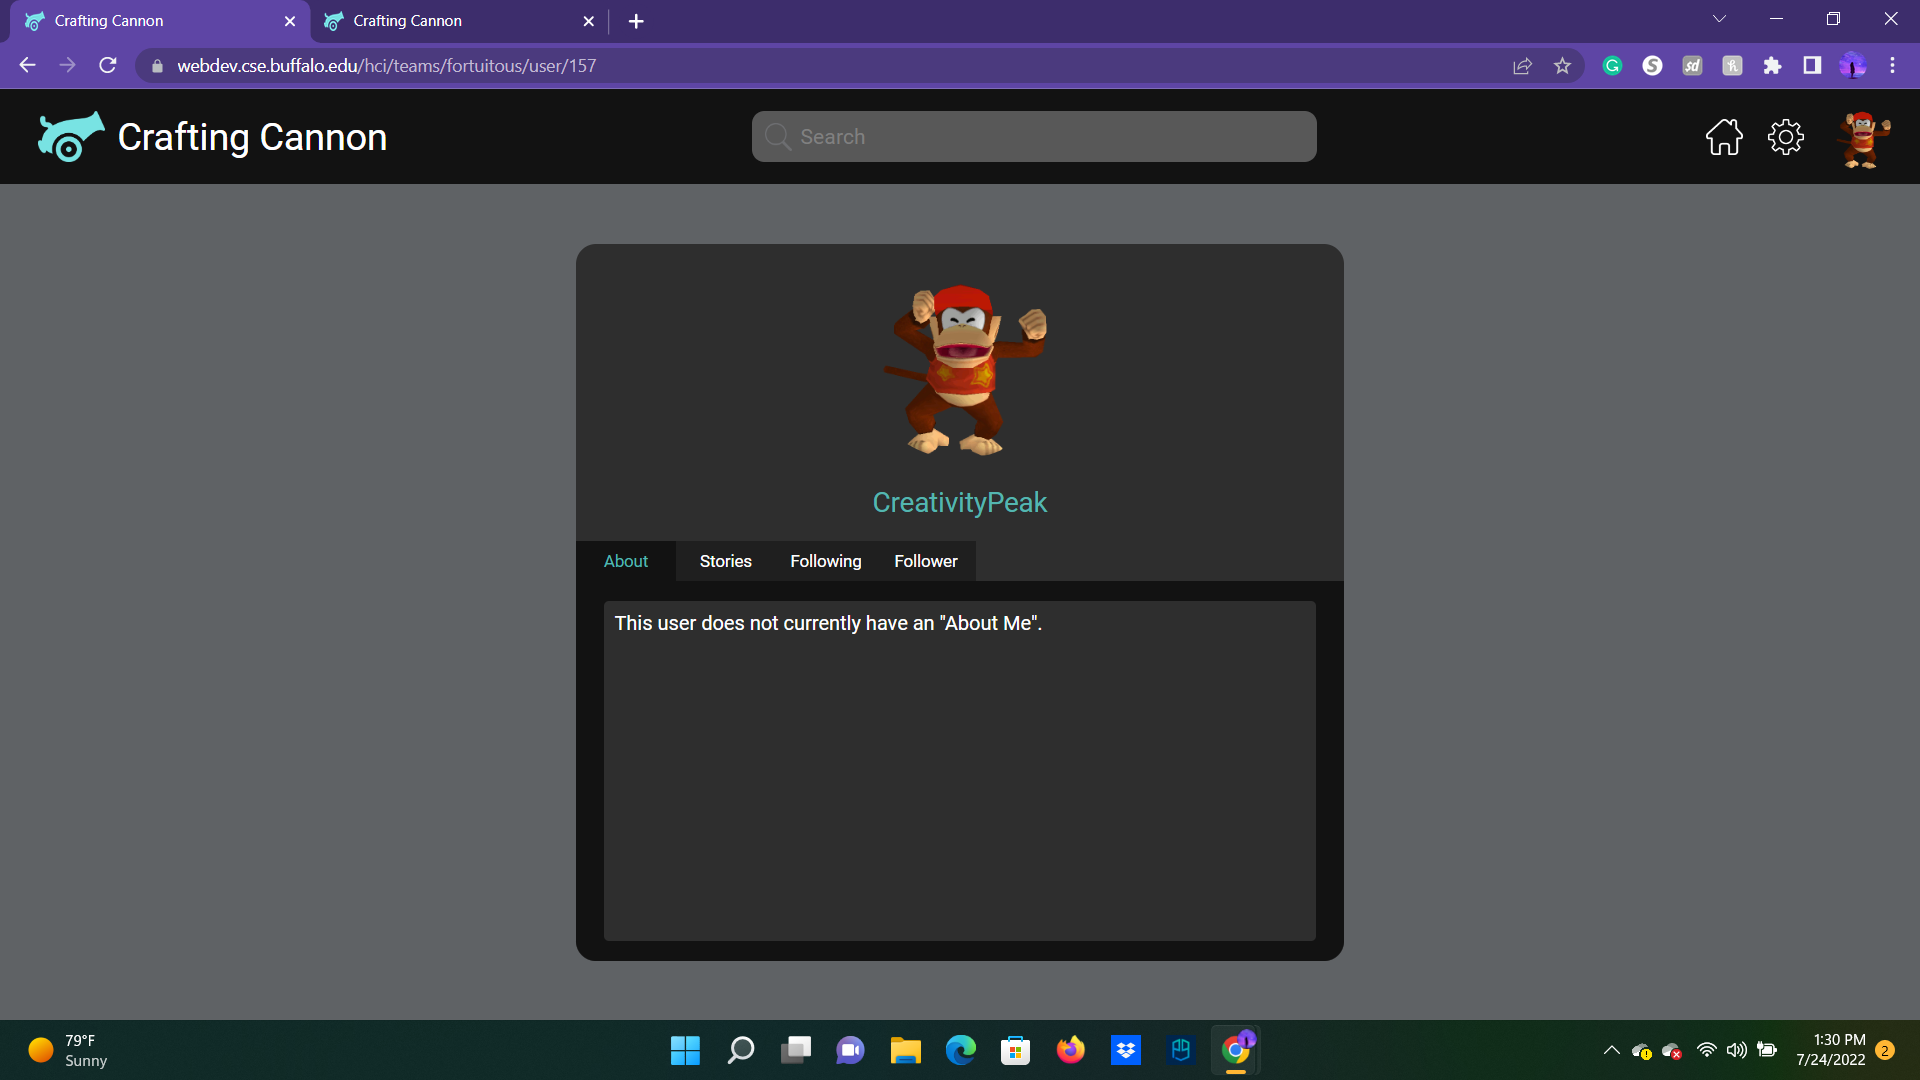Switch to the Following tab
This screenshot has width=1920, height=1080.
click(x=826, y=561)
